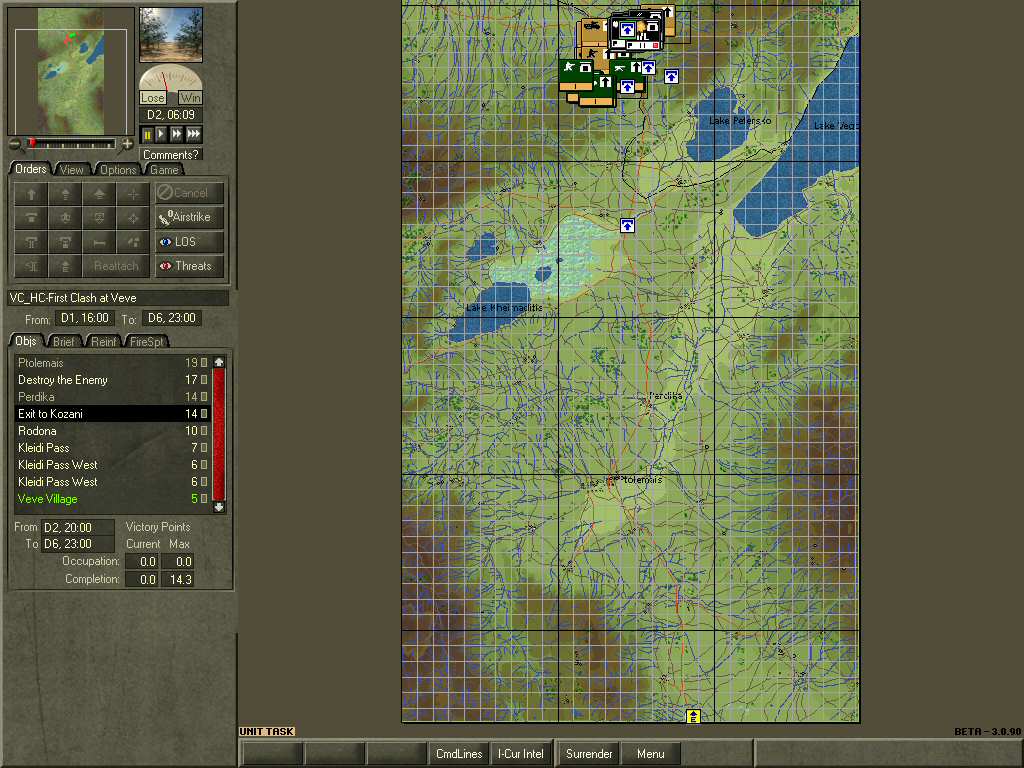Switch to the Orders tab
Viewport: 1024px width, 768px height.
pyautogui.click(x=31, y=169)
